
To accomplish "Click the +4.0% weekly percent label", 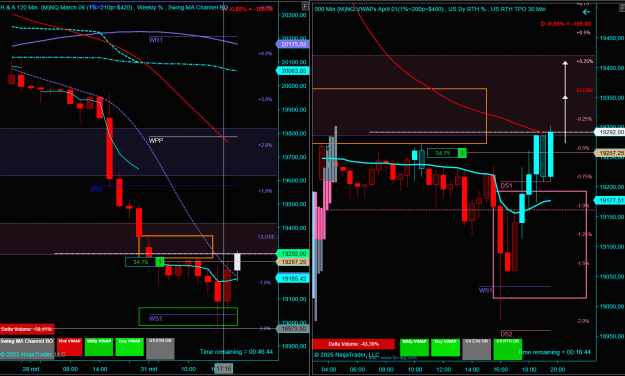I will click(x=265, y=53).
